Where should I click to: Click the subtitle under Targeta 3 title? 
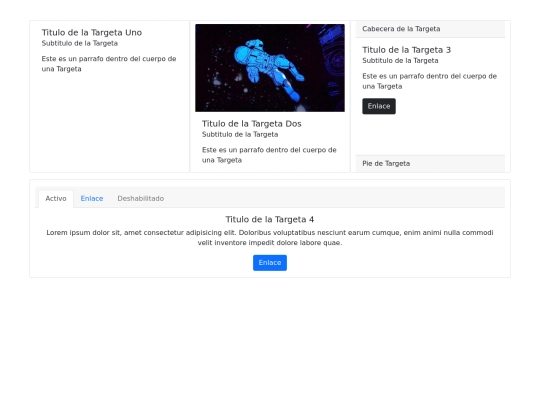pyautogui.click(x=400, y=61)
